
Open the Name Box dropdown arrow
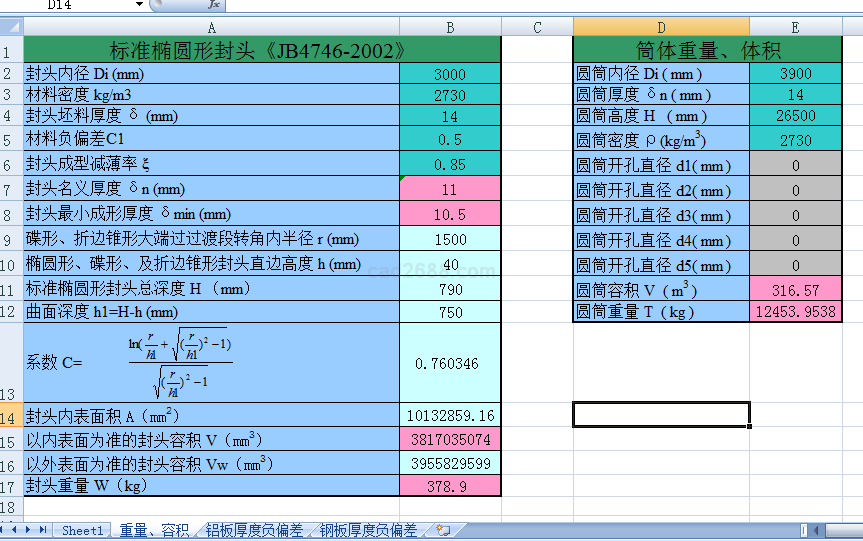[139, 5]
